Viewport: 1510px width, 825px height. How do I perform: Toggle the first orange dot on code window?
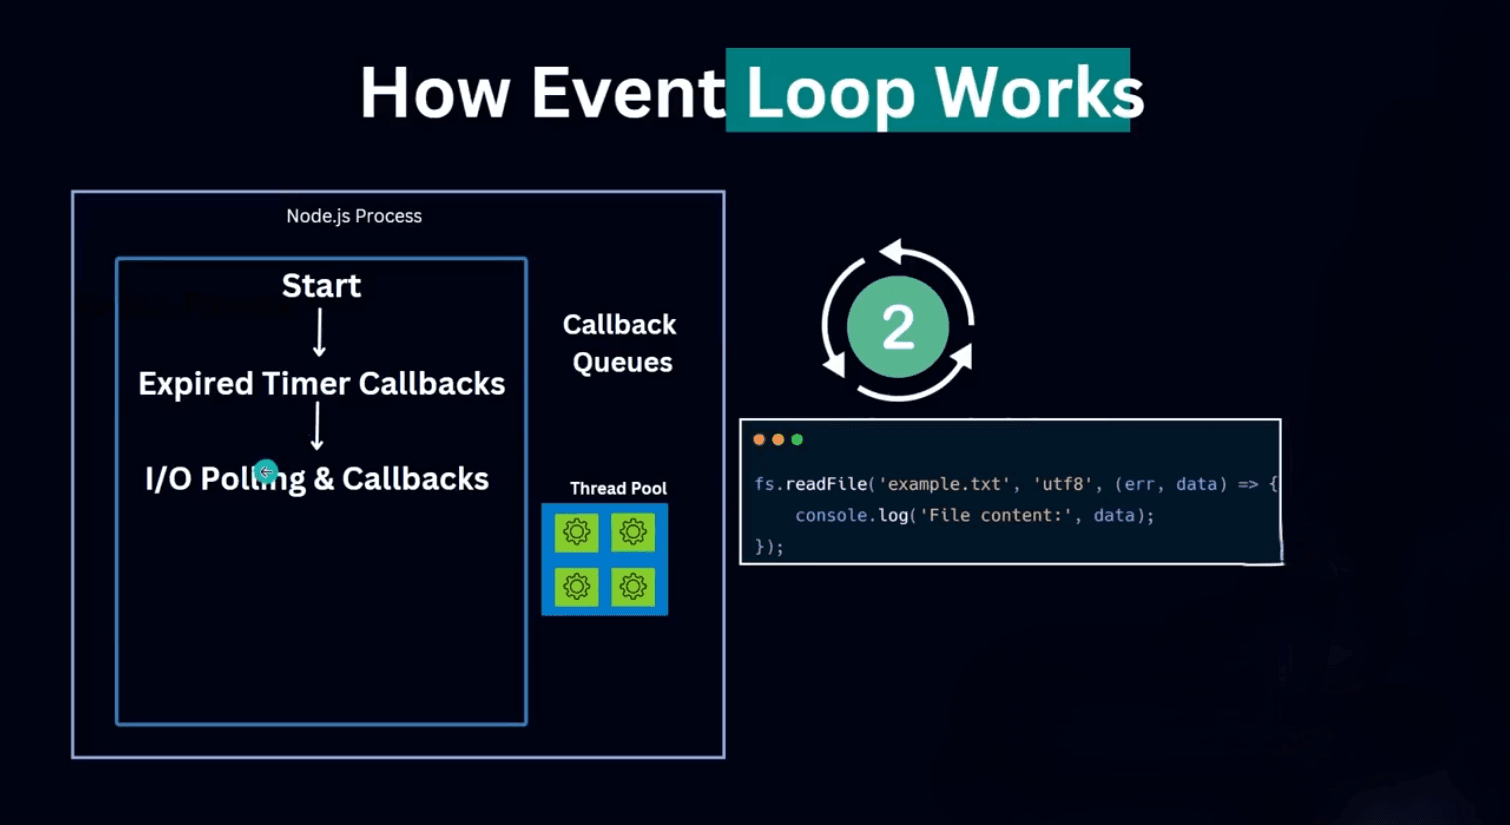(759, 439)
